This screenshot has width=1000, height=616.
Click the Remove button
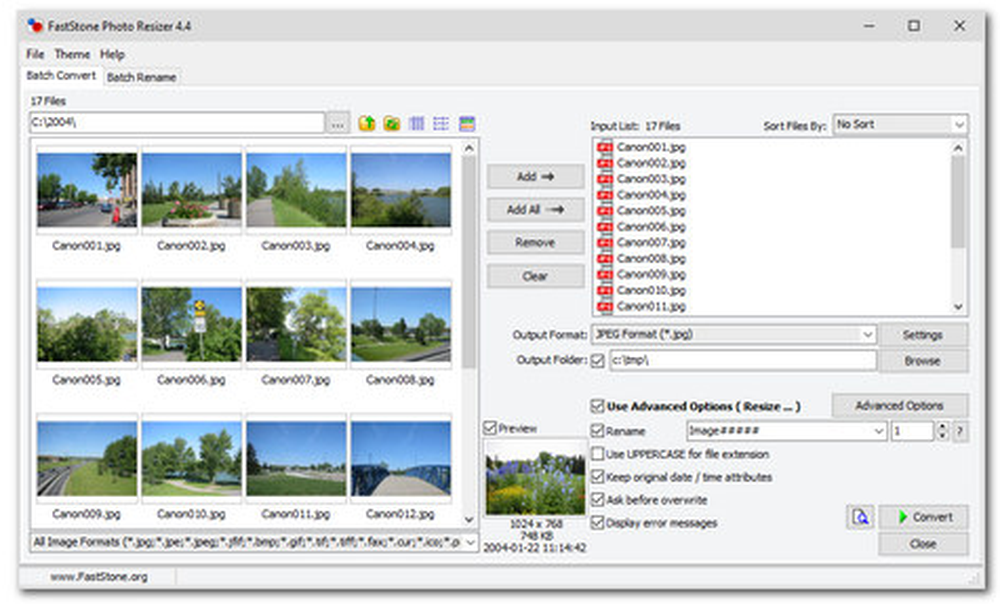pos(535,243)
